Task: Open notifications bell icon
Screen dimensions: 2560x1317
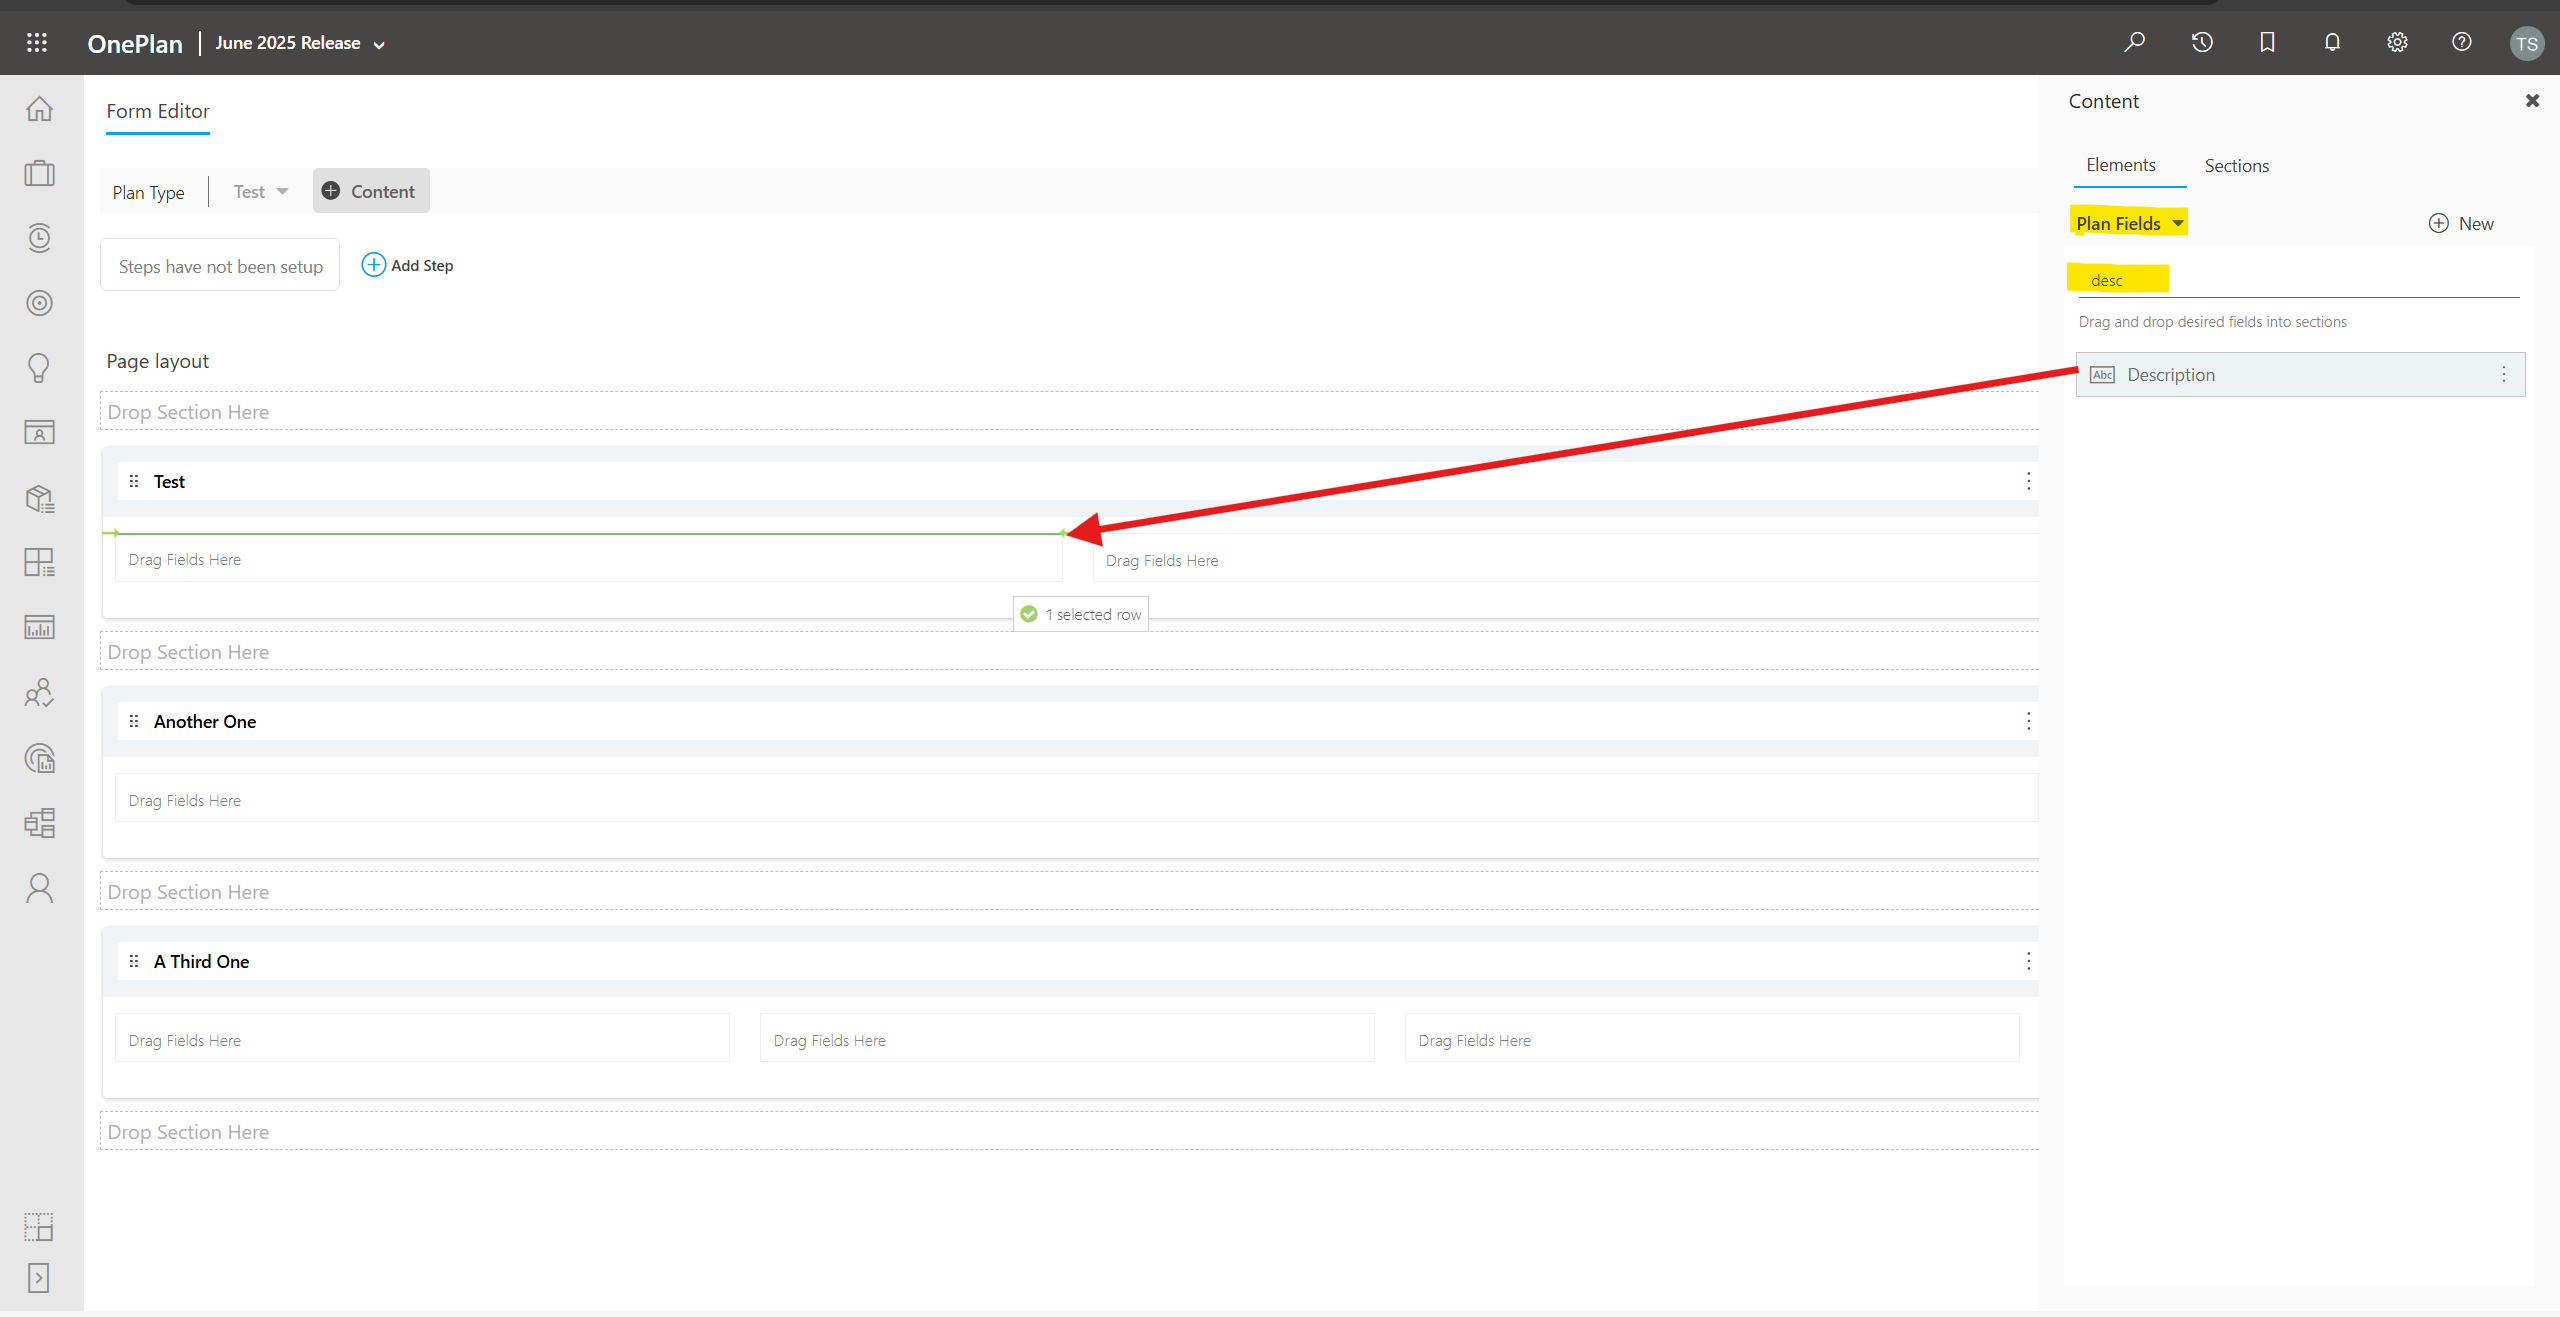Action: pyautogui.click(x=2332, y=42)
